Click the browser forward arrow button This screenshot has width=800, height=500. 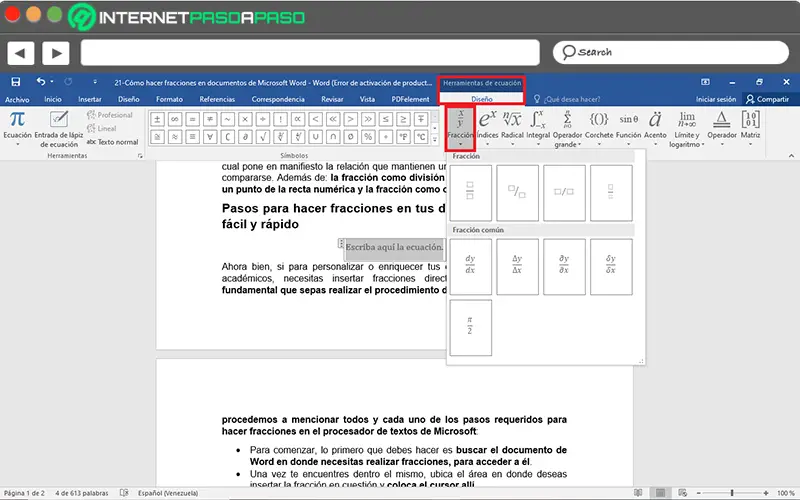point(56,53)
